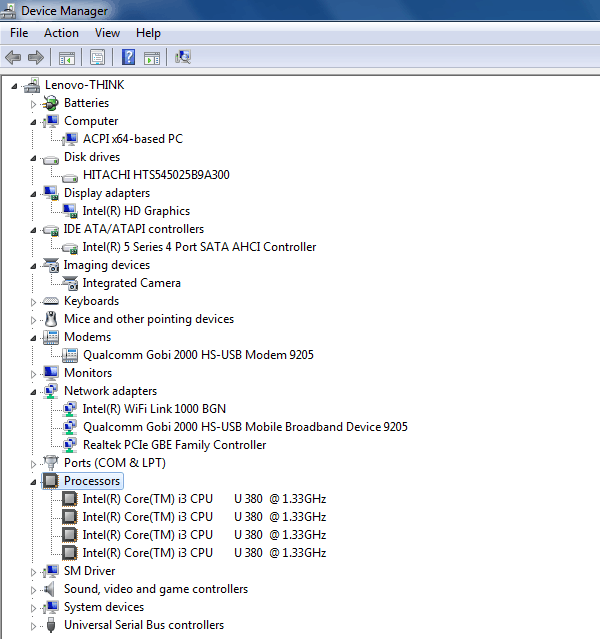Click the Show/Hide Console Tree toolbar icon
Image resolution: width=600 pixels, height=639 pixels.
(x=67, y=57)
